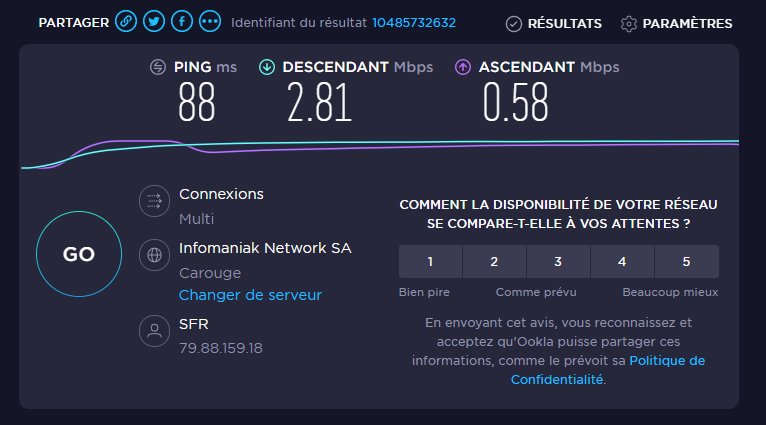
Task: Select rating 5 Beaucoup mieux
Action: (x=686, y=262)
